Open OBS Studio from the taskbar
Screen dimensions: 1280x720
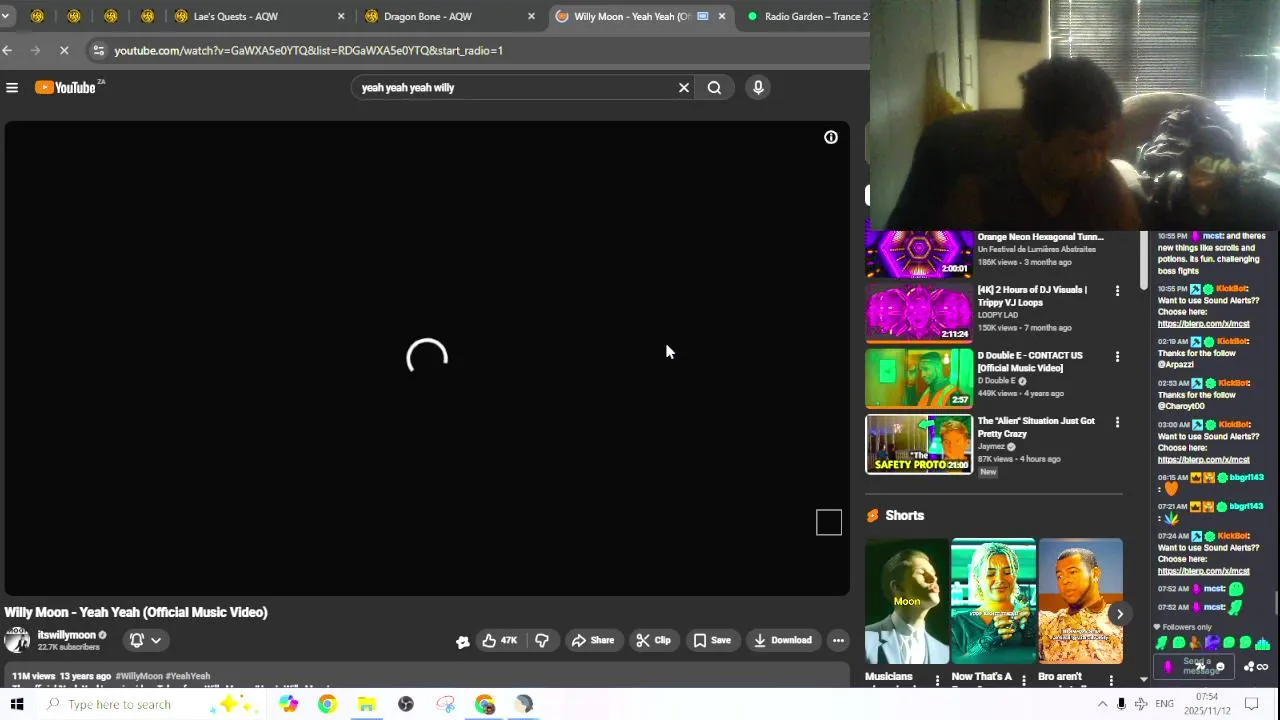pos(406,704)
